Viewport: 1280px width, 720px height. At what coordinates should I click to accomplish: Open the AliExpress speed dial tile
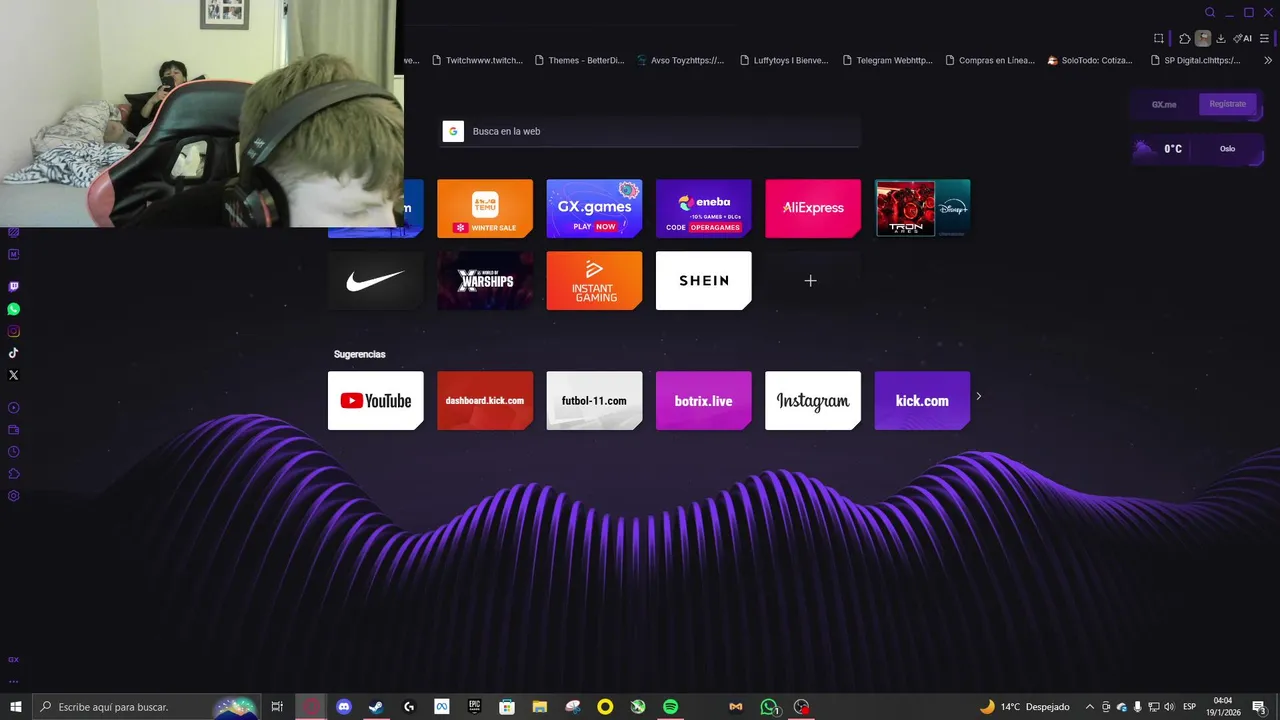(813, 208)
